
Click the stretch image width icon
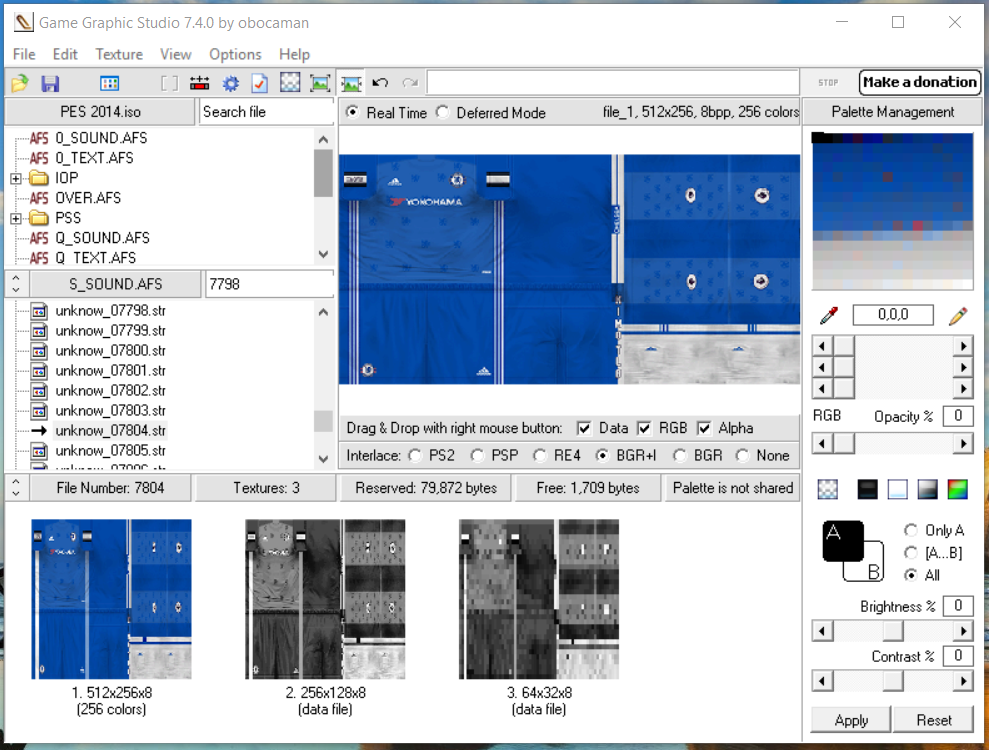pos(351,83)
